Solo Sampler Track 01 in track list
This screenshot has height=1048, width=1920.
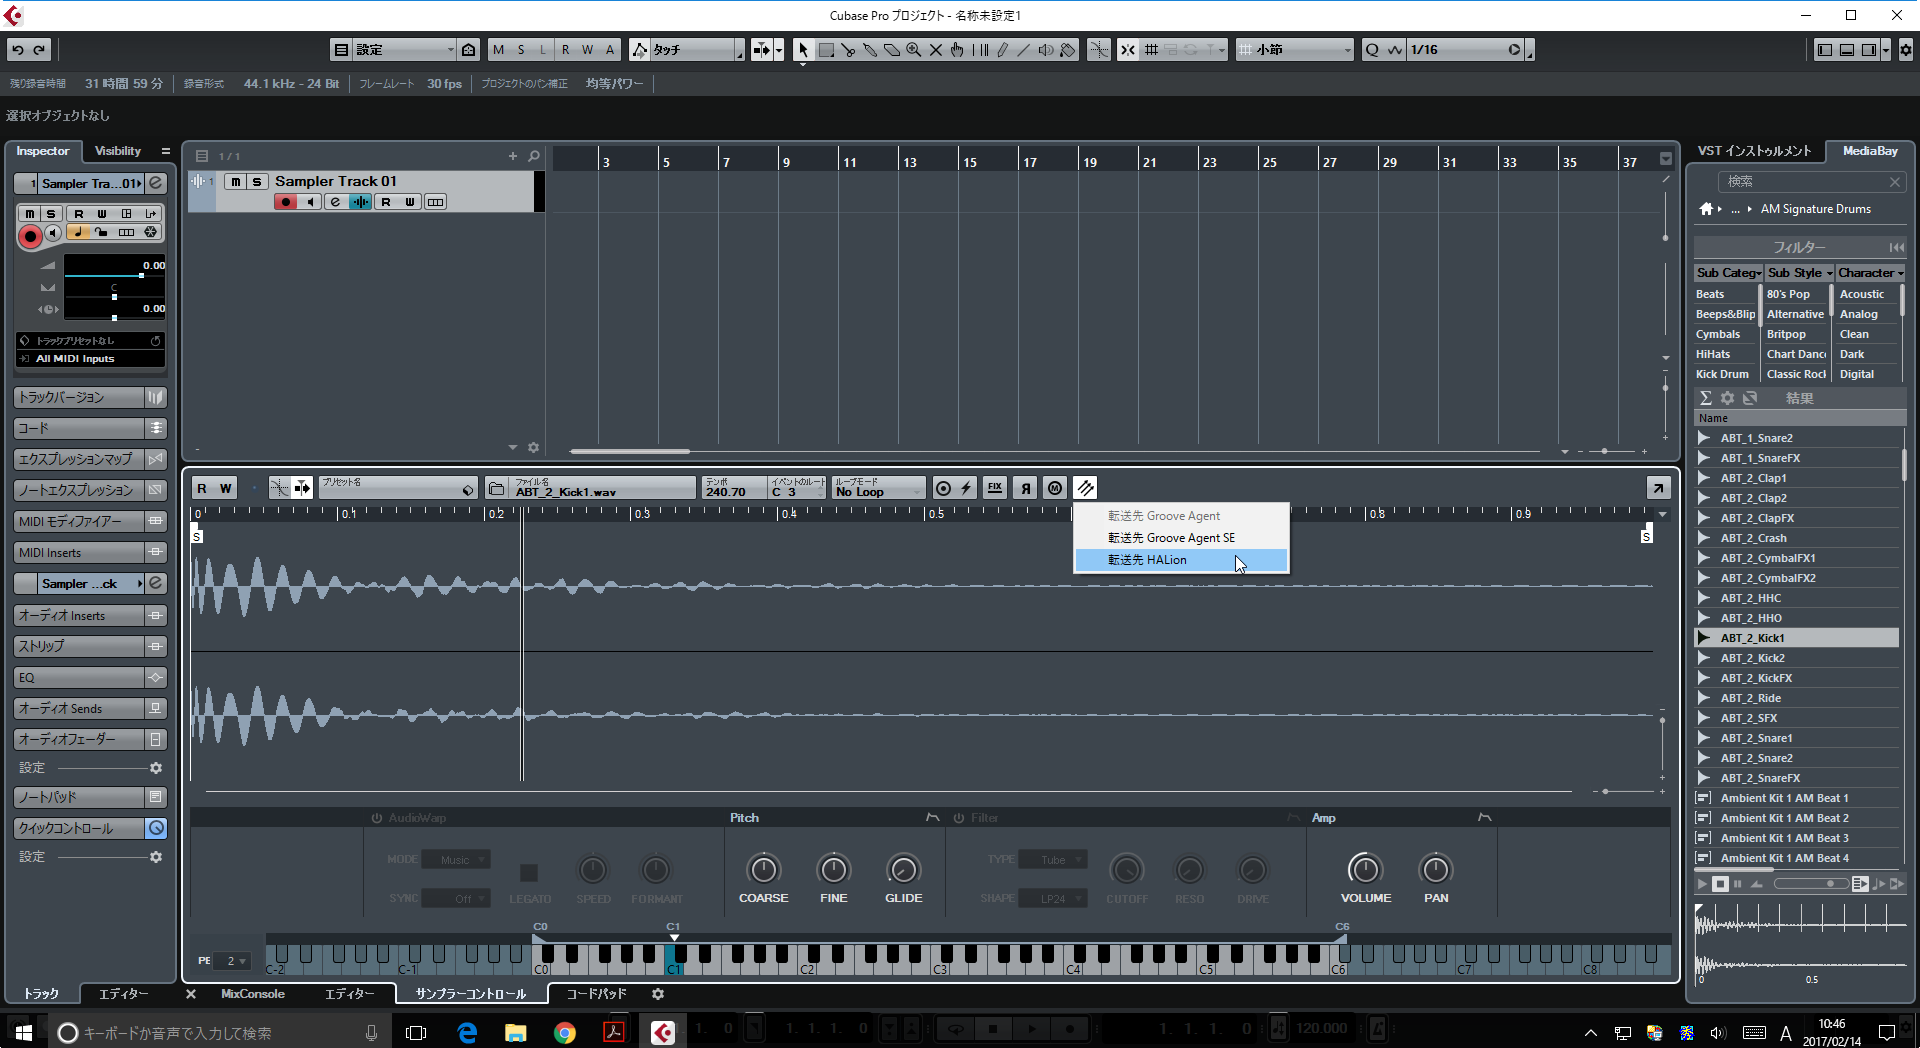point(257,181)
